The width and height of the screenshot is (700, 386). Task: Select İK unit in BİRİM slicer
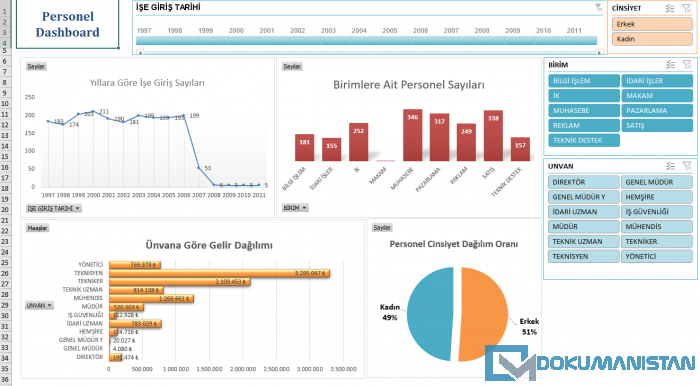[x=584, y=95]
